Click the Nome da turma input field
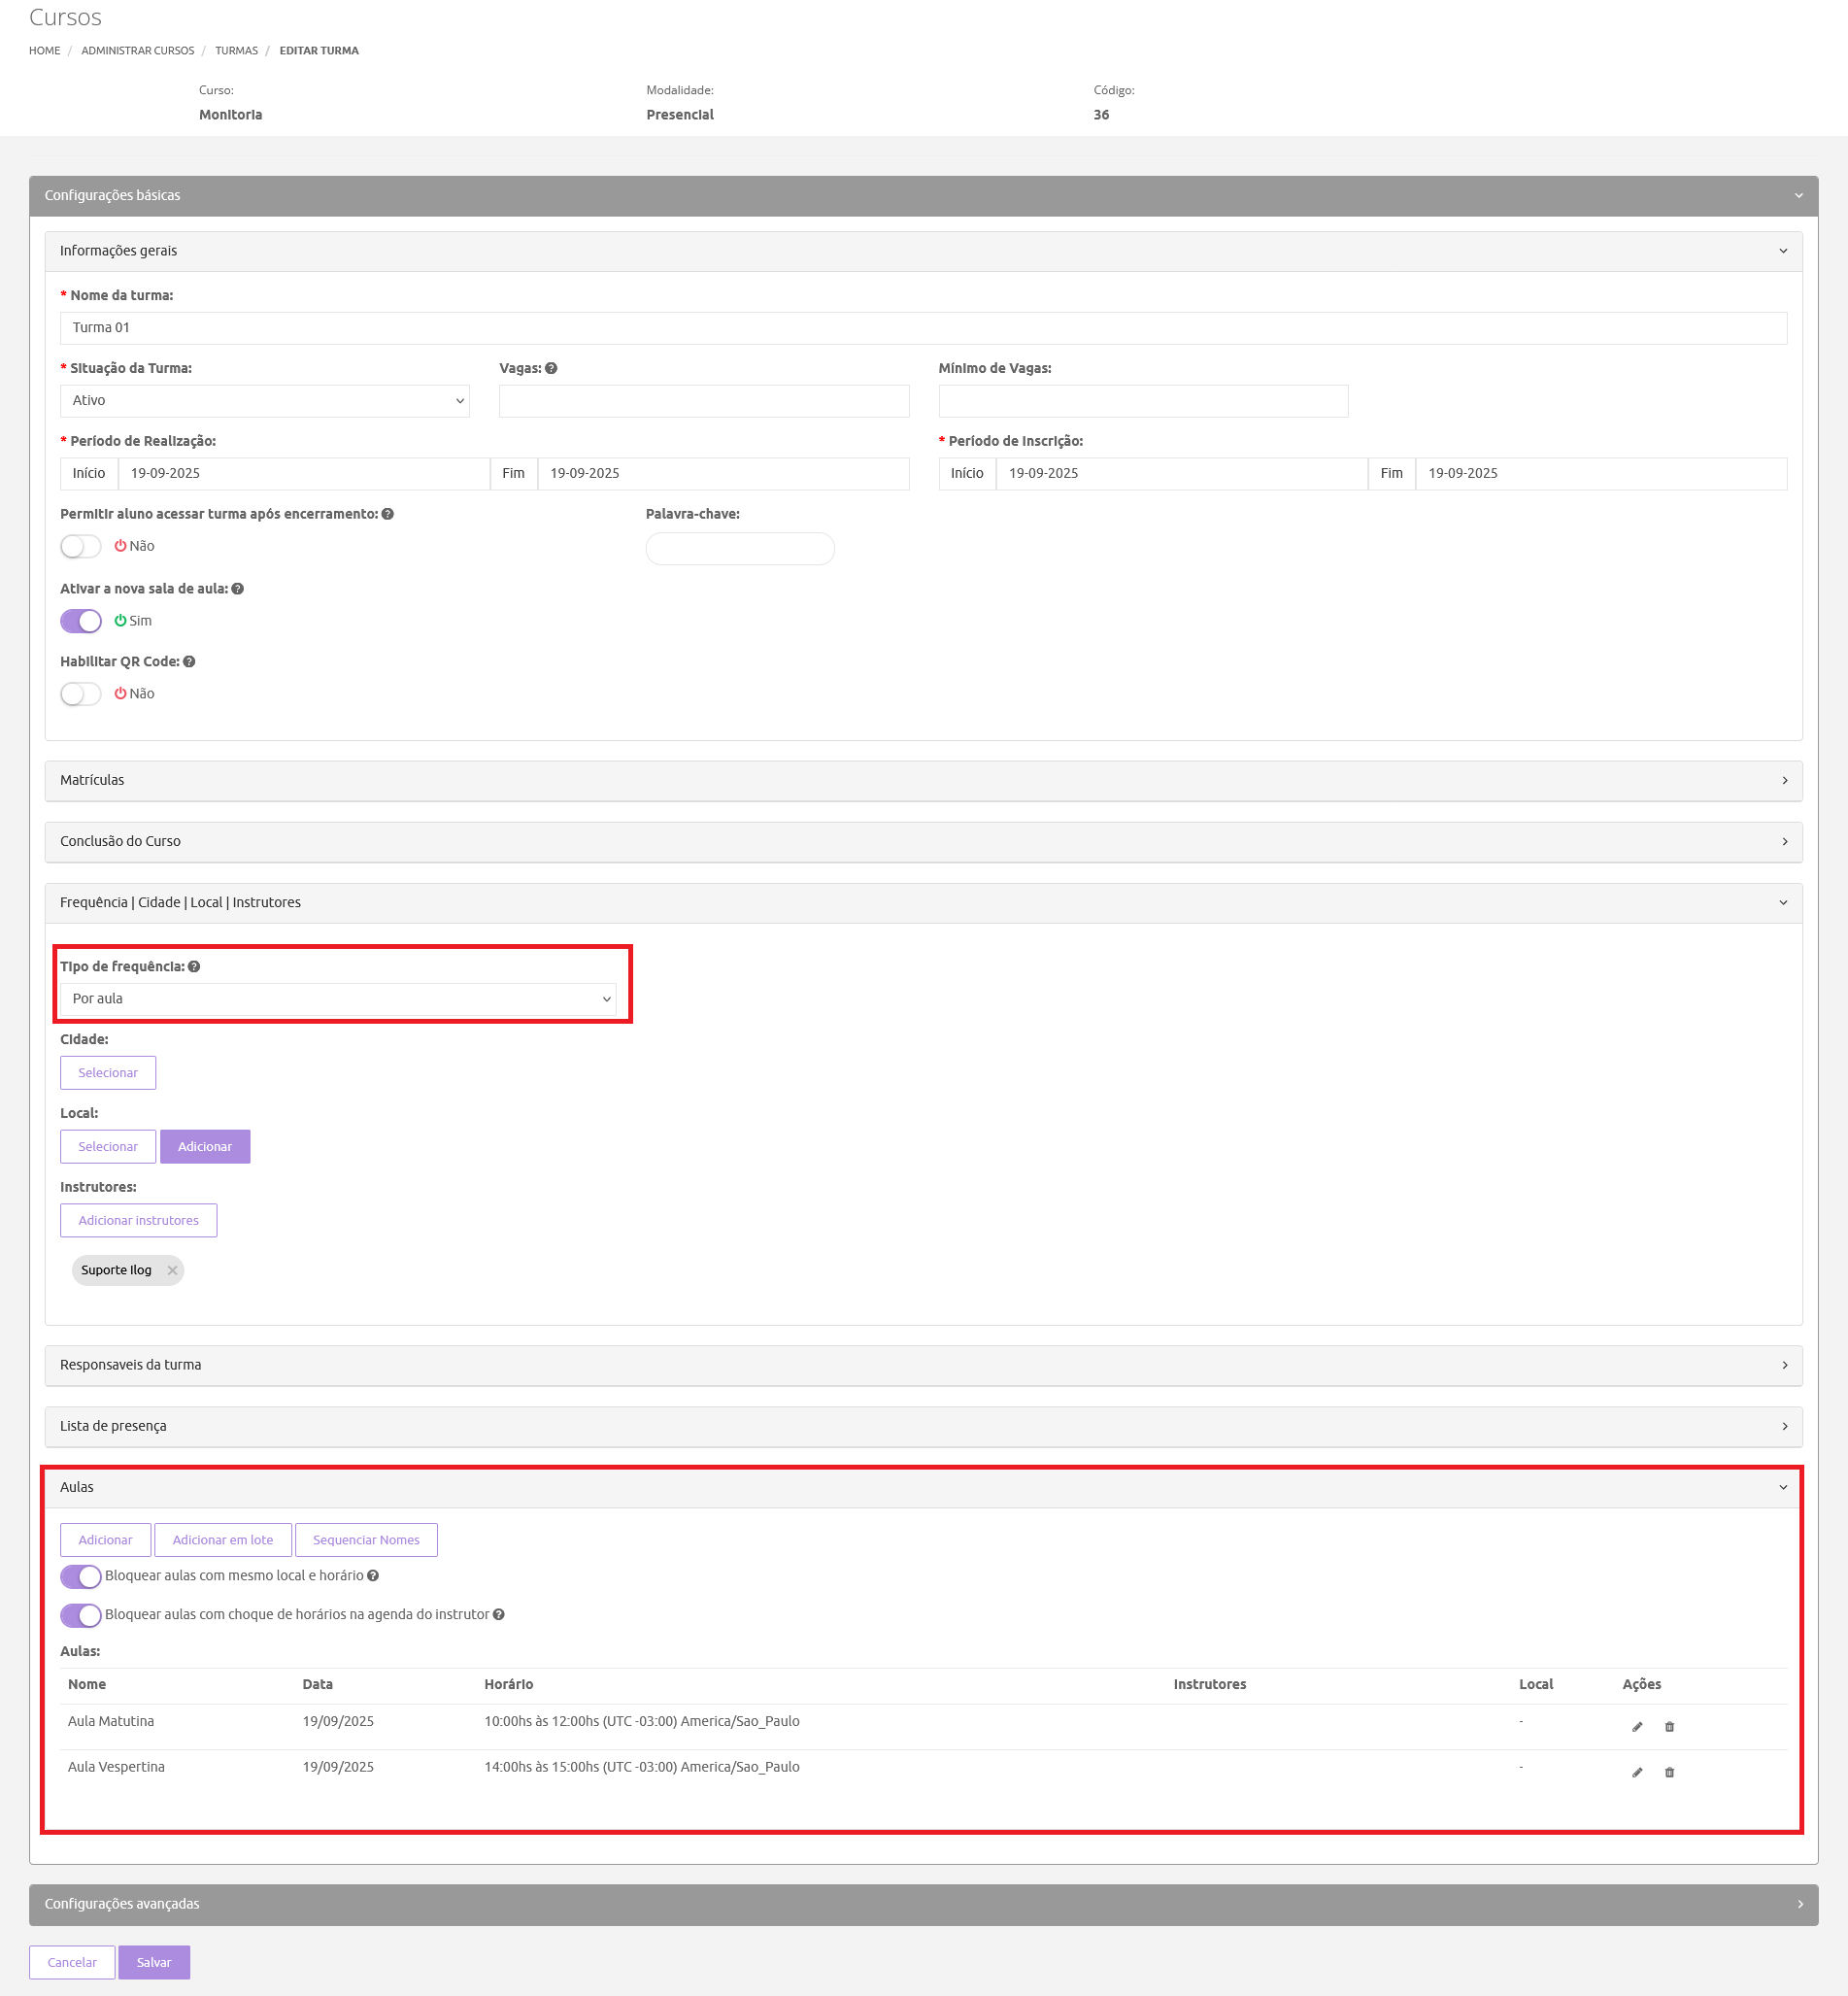The image size is (1848, 1996). coord(923,327)
